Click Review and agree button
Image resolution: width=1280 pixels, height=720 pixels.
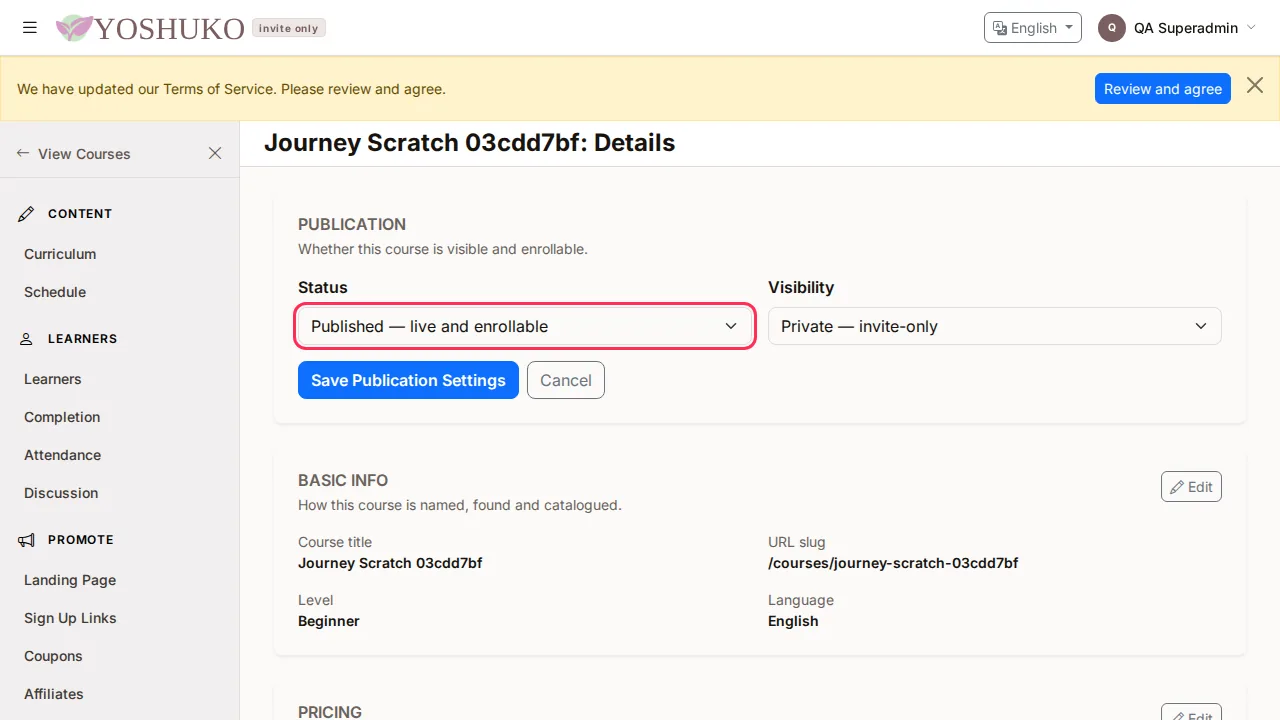pos(1163,88)
